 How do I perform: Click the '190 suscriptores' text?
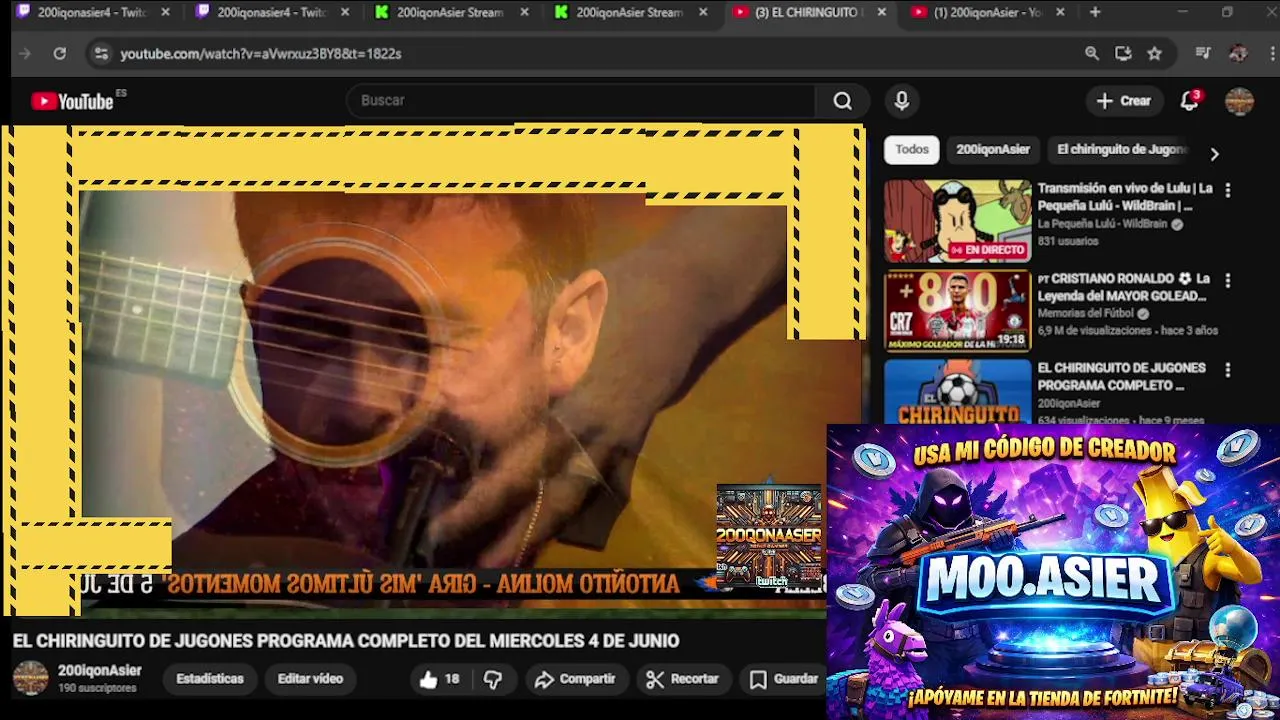point(97,689)
